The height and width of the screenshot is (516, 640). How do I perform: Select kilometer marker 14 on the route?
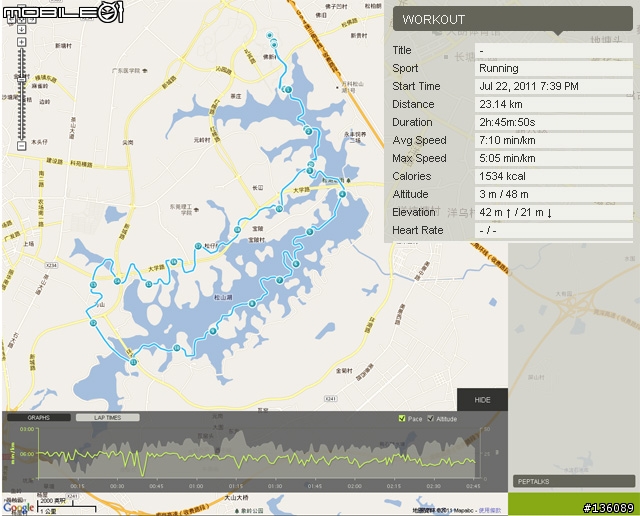tap(118, 281)
